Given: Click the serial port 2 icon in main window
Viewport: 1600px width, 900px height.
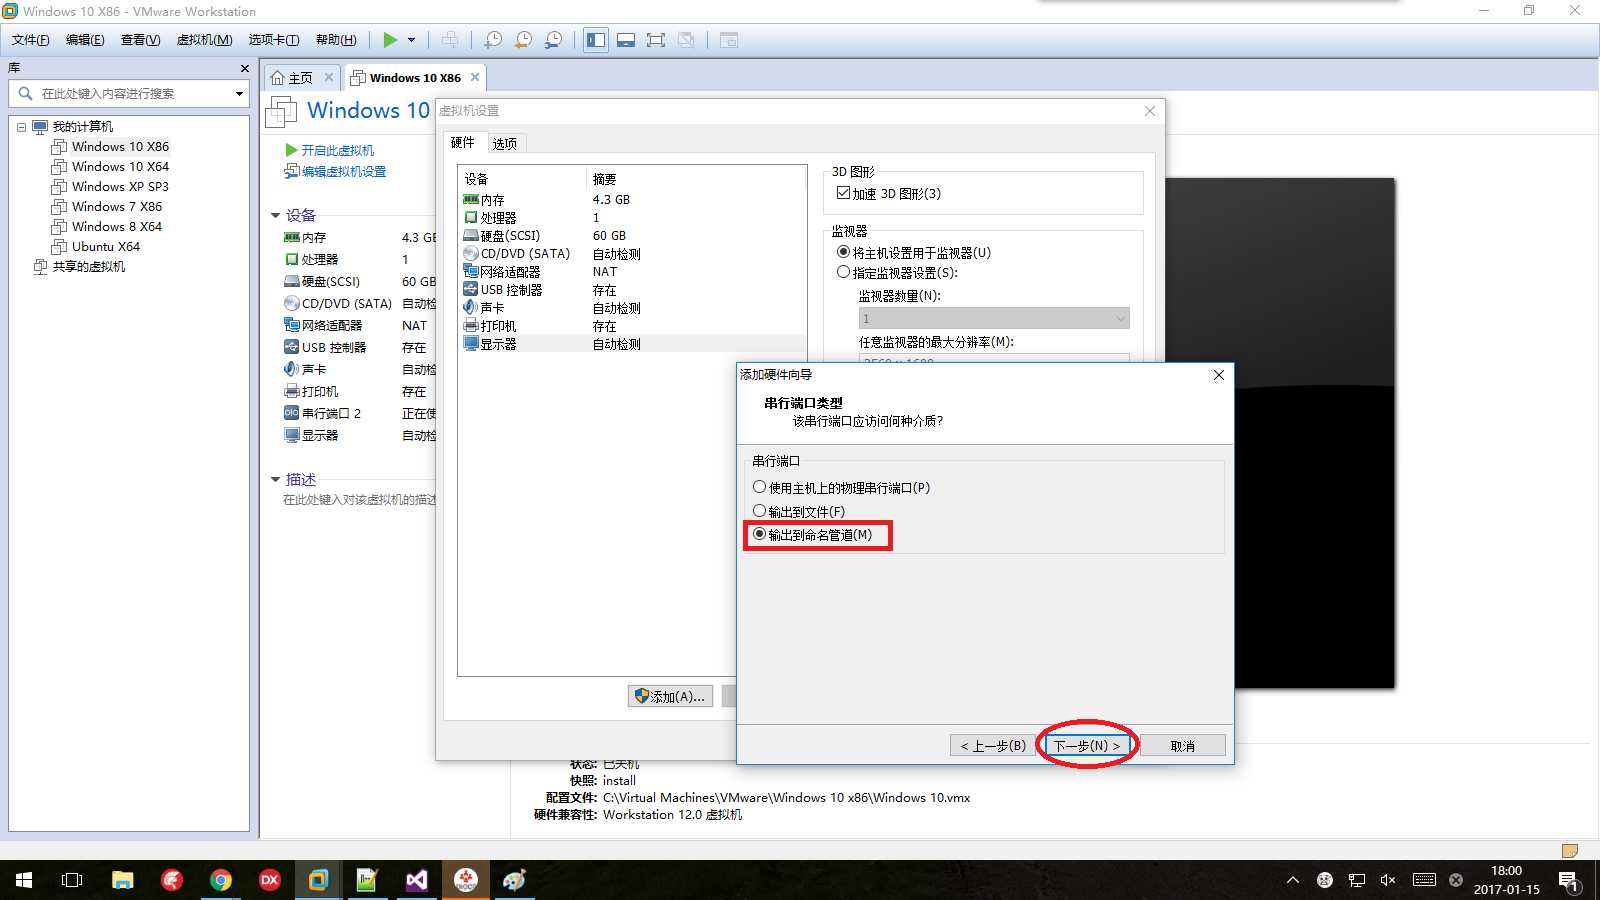Looking at the screenshot, I should [x=292, y=413].
